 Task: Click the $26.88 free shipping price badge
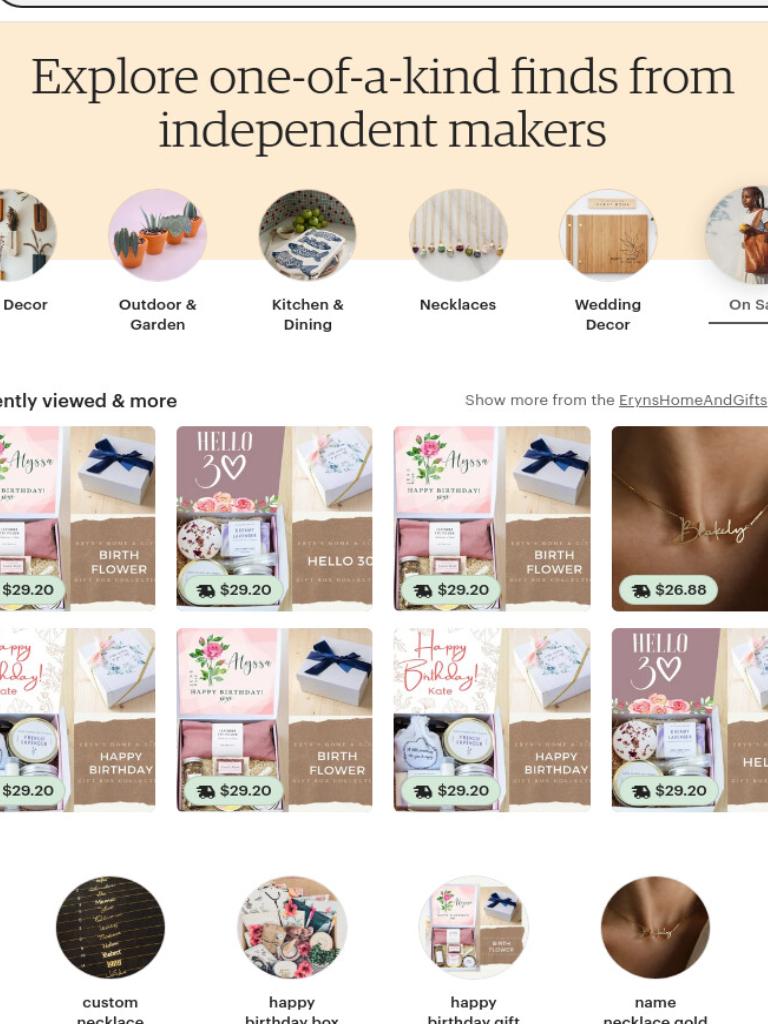pyautogui.click(x=669, y=590)
